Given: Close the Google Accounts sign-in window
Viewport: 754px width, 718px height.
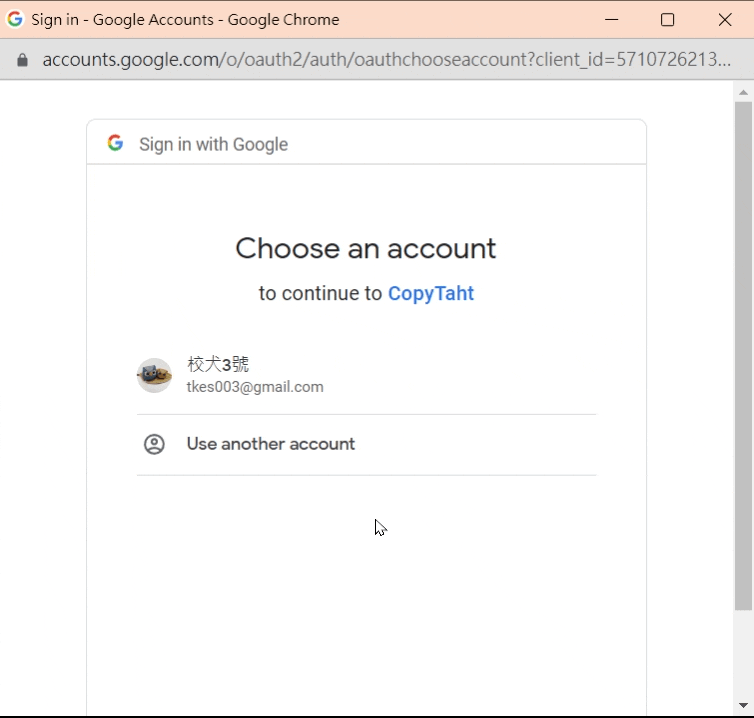Looking at the screenshot, I should tap(725, 20).
